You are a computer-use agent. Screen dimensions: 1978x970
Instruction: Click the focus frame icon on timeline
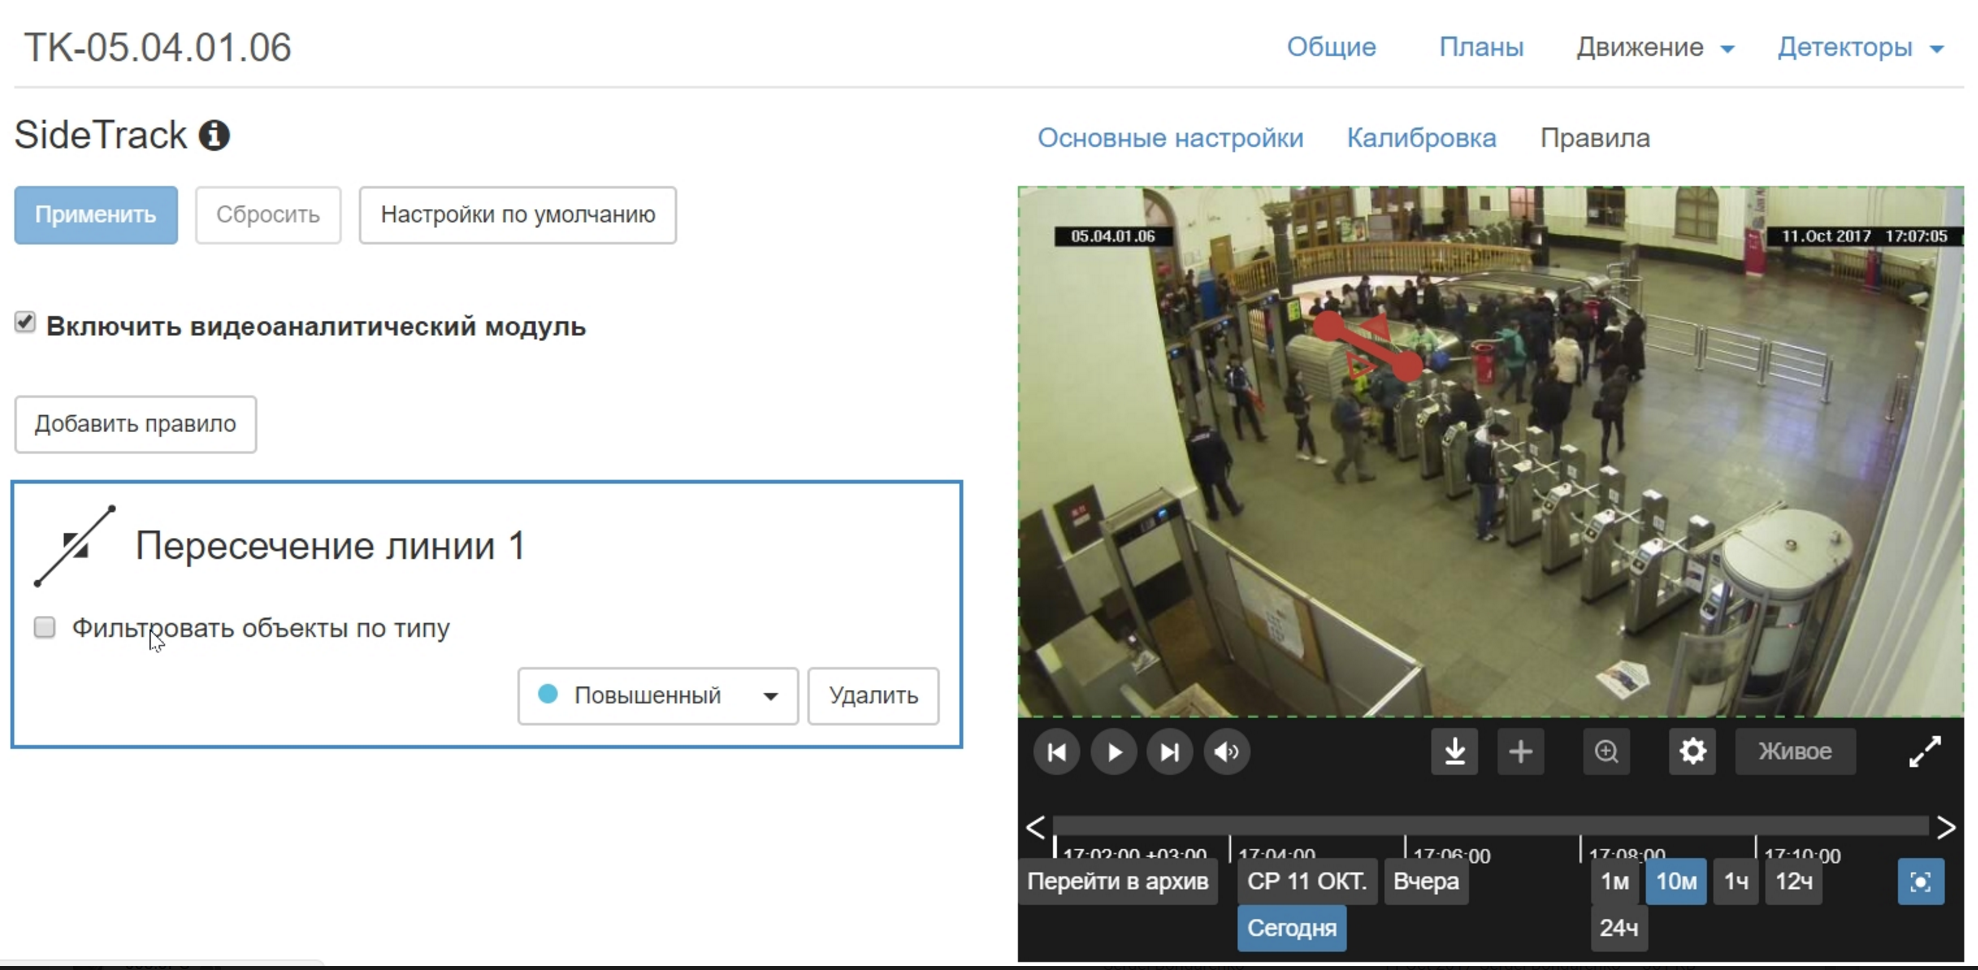[x=1921, y=882]
